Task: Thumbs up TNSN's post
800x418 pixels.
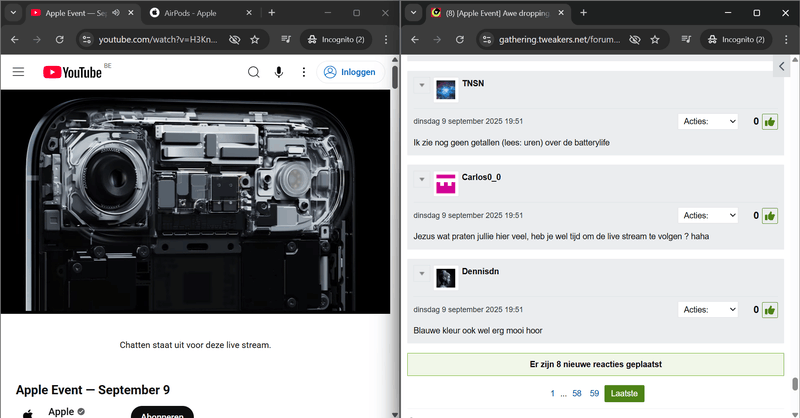Action: point(770,121)
